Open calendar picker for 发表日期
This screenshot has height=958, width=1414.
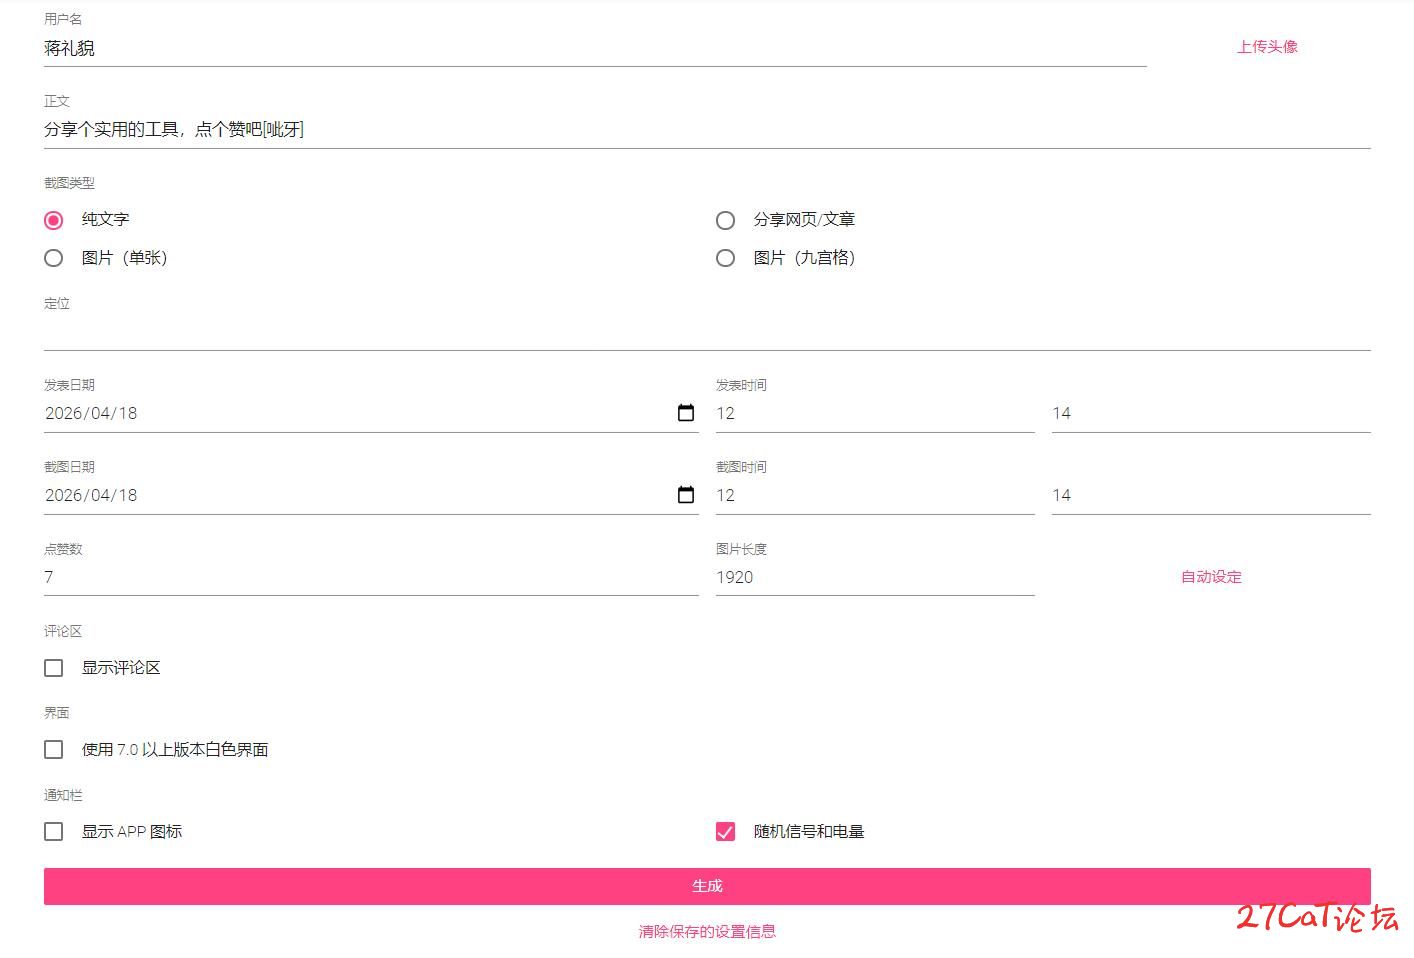686,413
